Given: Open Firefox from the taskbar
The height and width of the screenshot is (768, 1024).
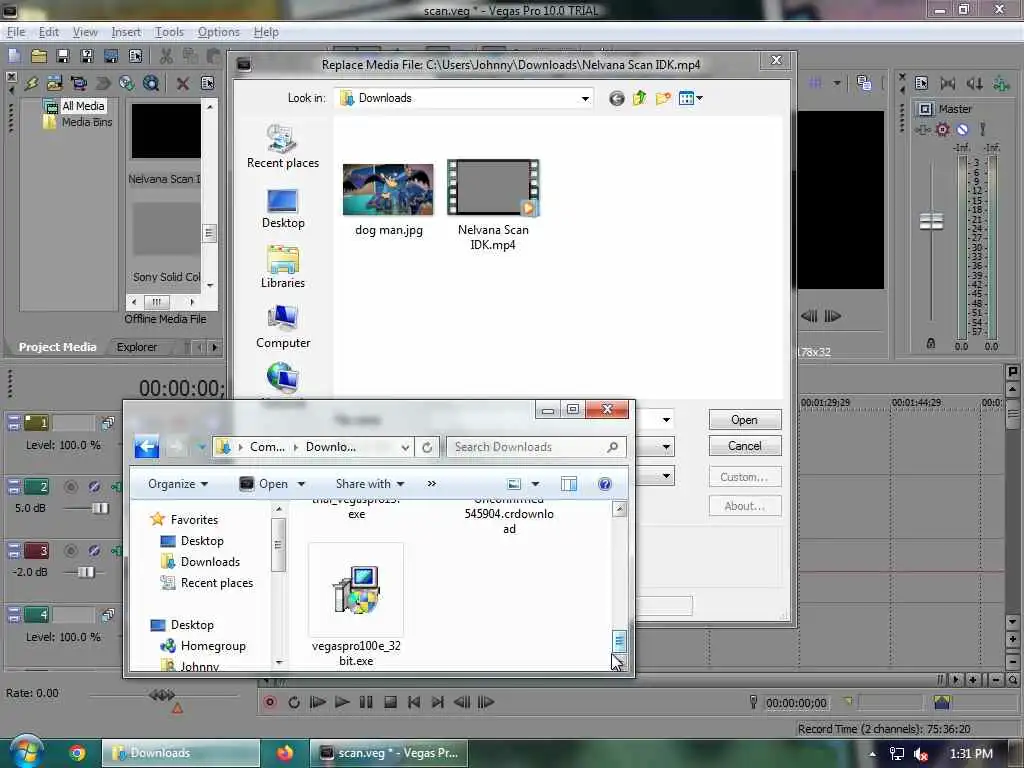Looking at the screenshot, I should point(285,753).
